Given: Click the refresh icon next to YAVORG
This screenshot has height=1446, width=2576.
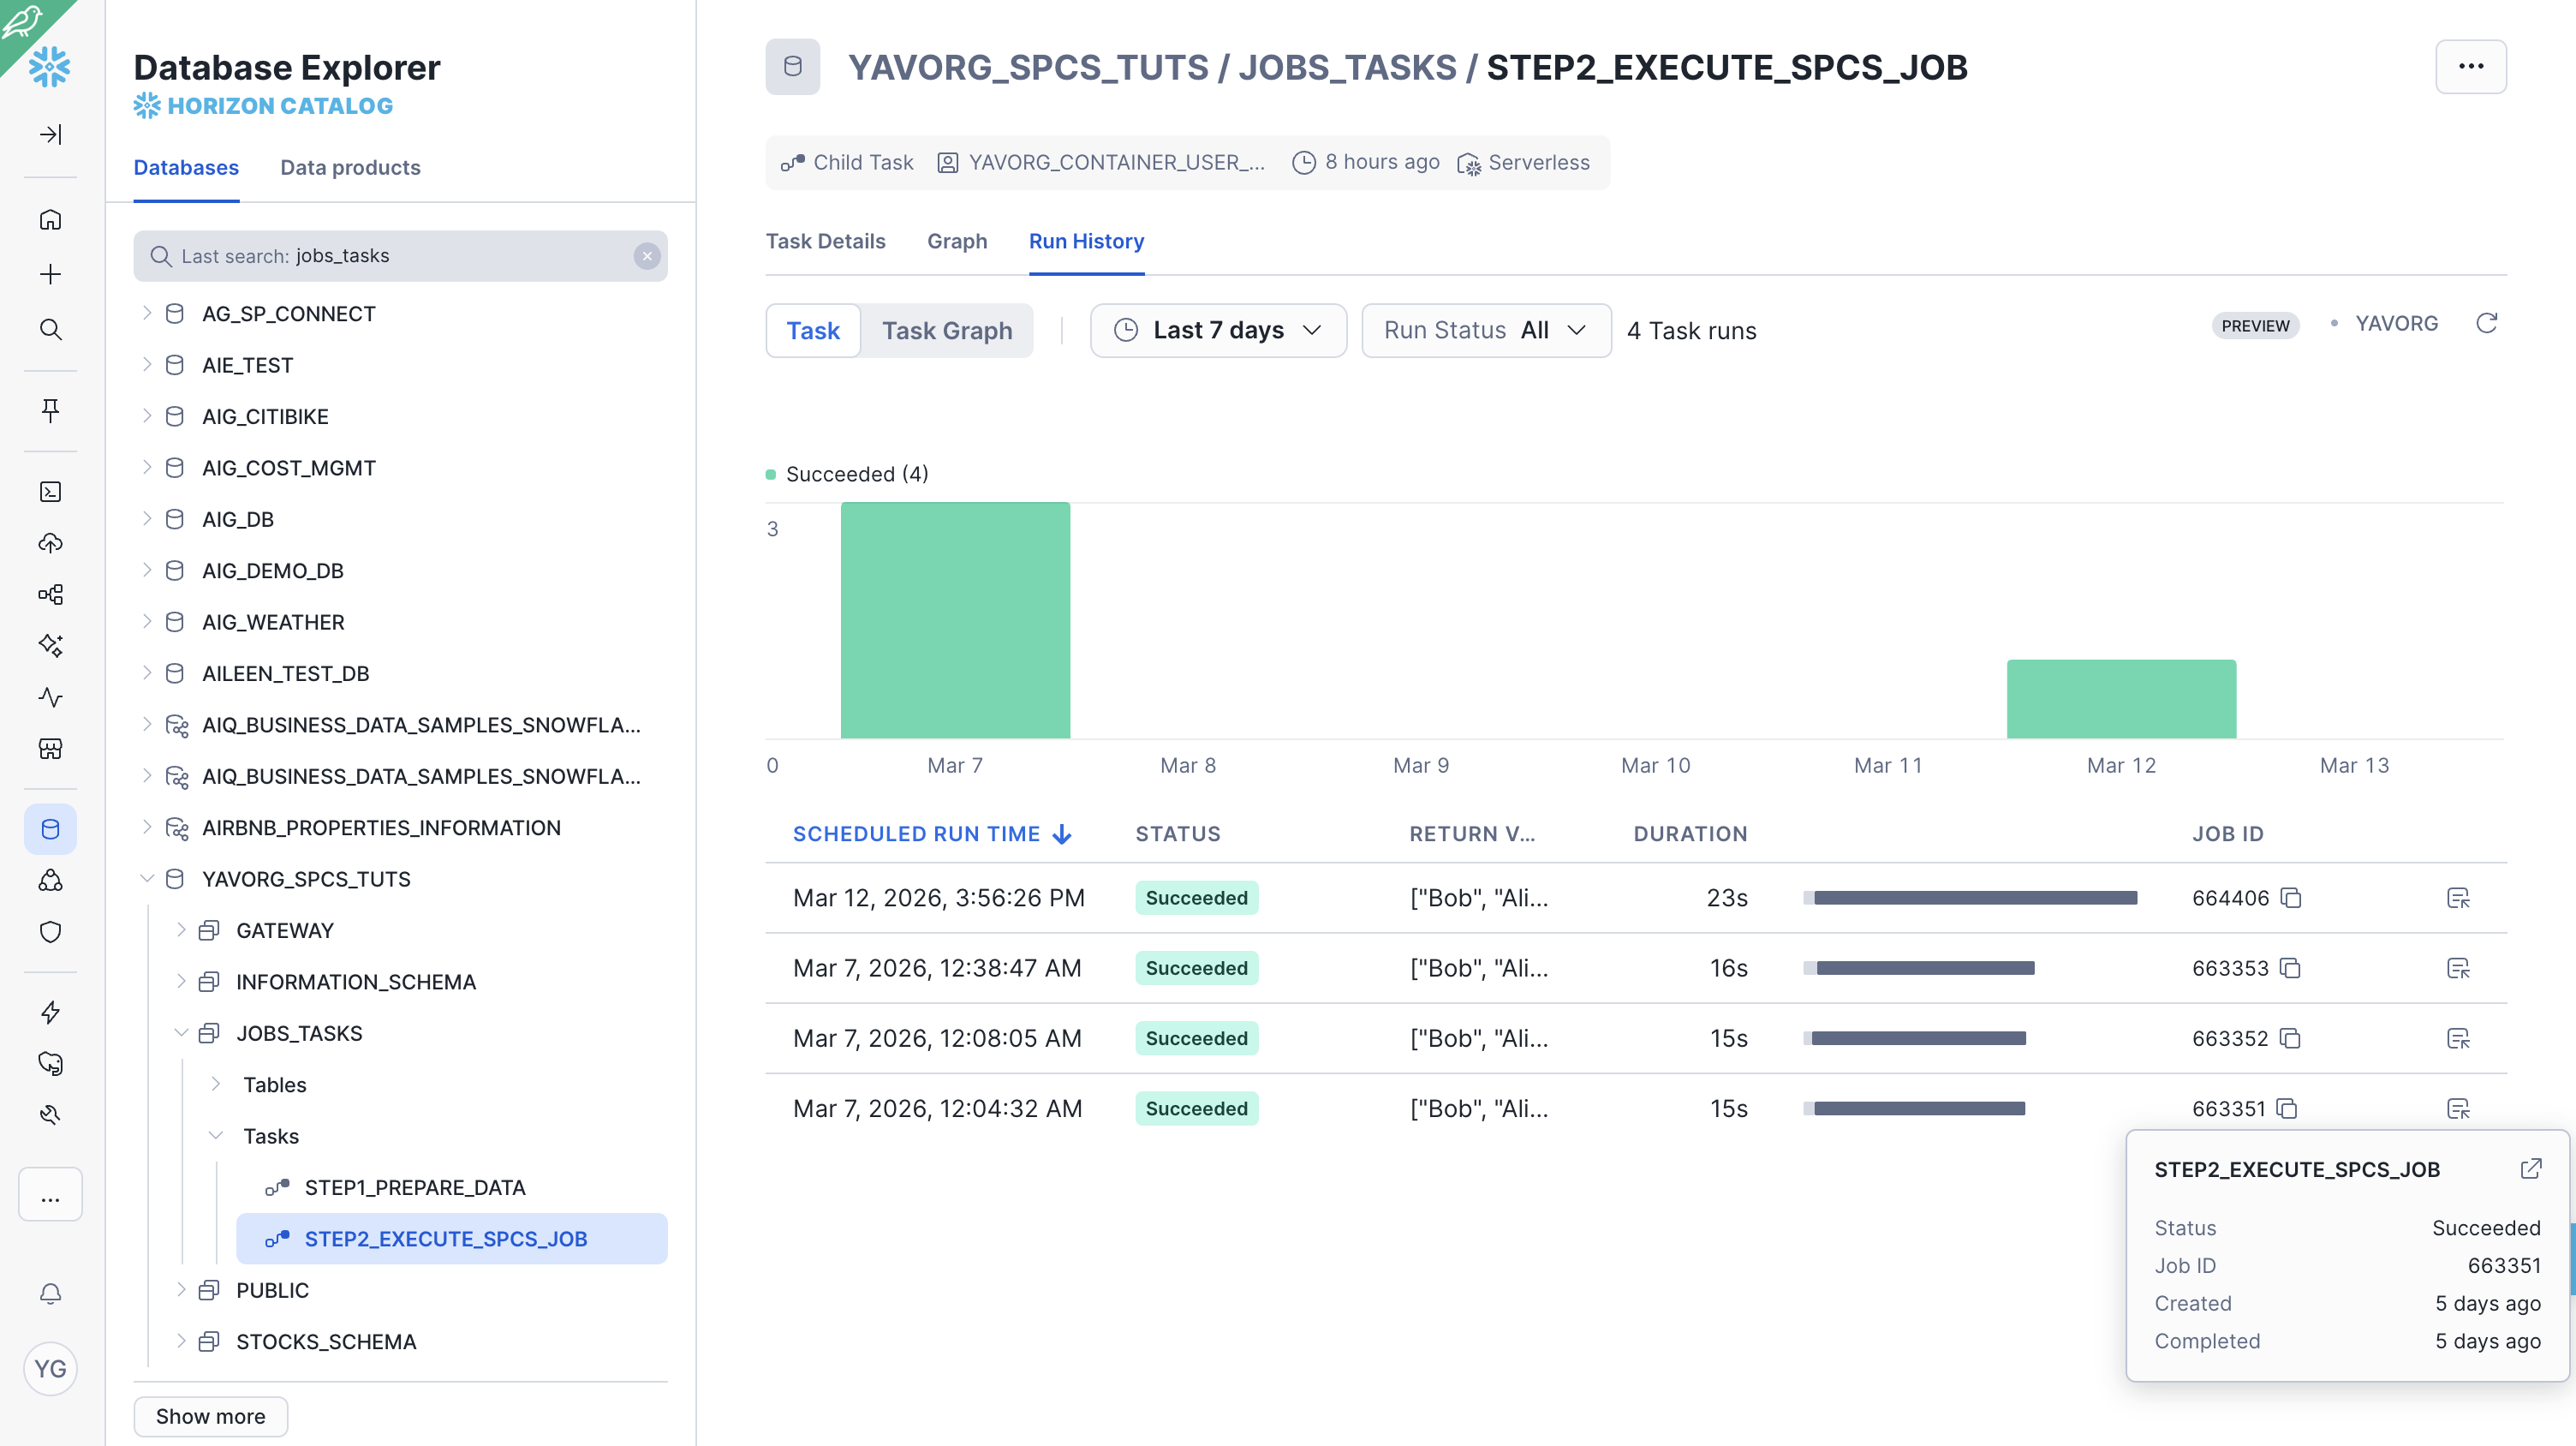Looking at the screenshot, I should [2486, 323].
